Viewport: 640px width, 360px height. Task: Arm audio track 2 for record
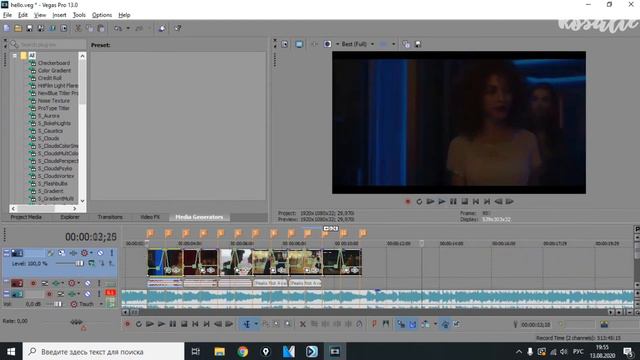(x=33, y=283)
